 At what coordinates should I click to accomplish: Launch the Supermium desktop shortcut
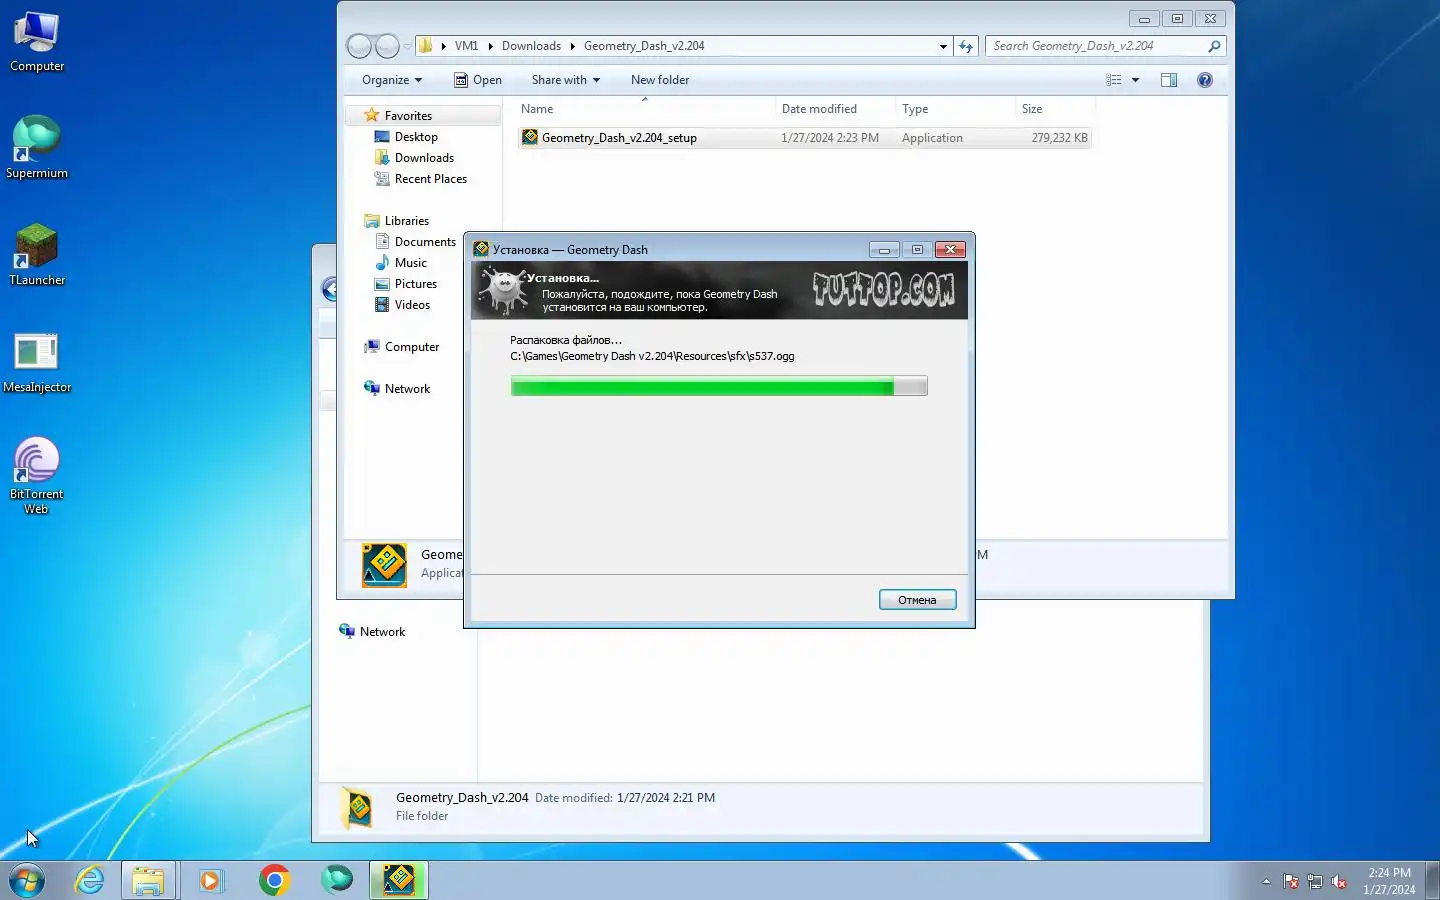pyautogui.click(x=37, y=148)
